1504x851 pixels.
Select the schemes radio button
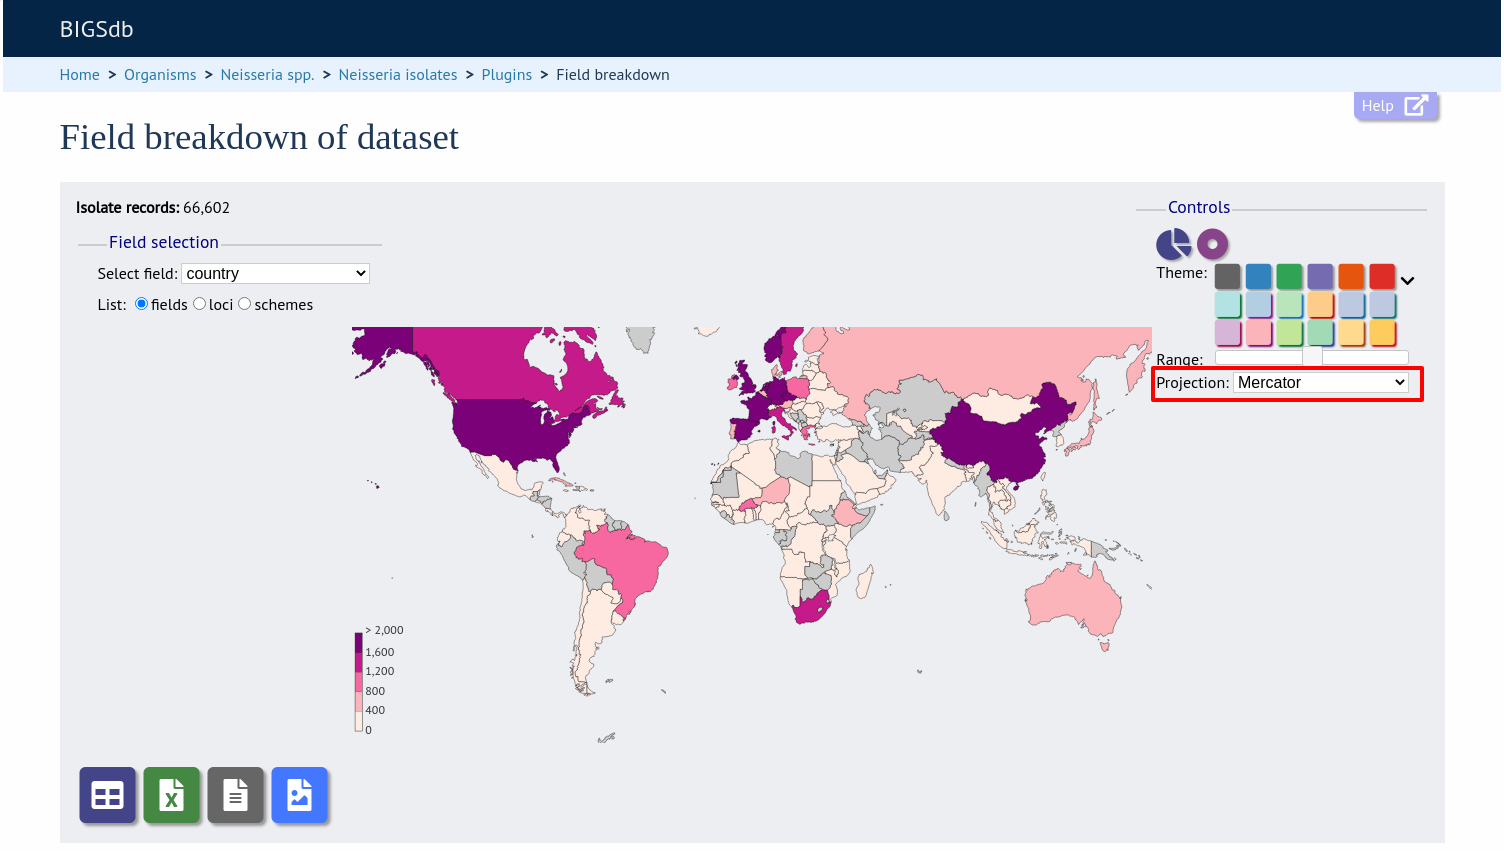[x=244, y=304]
